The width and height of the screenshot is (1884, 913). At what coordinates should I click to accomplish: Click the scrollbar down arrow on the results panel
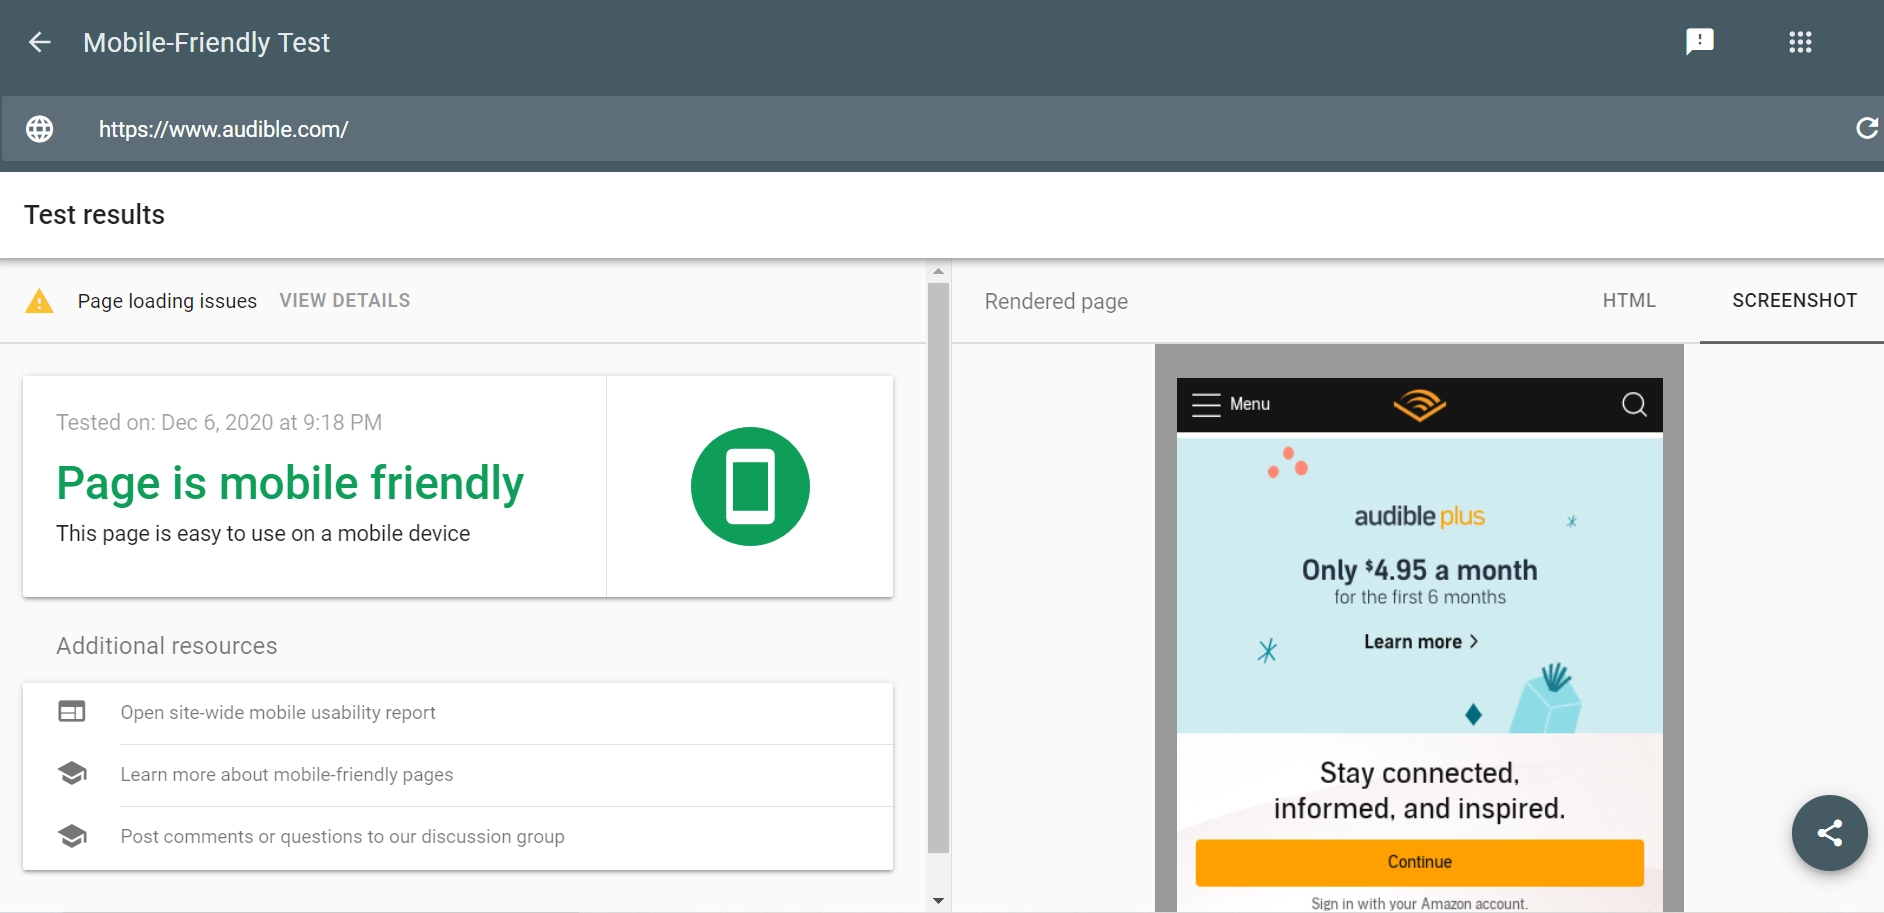pyautogui.click(x=937, y=899)
